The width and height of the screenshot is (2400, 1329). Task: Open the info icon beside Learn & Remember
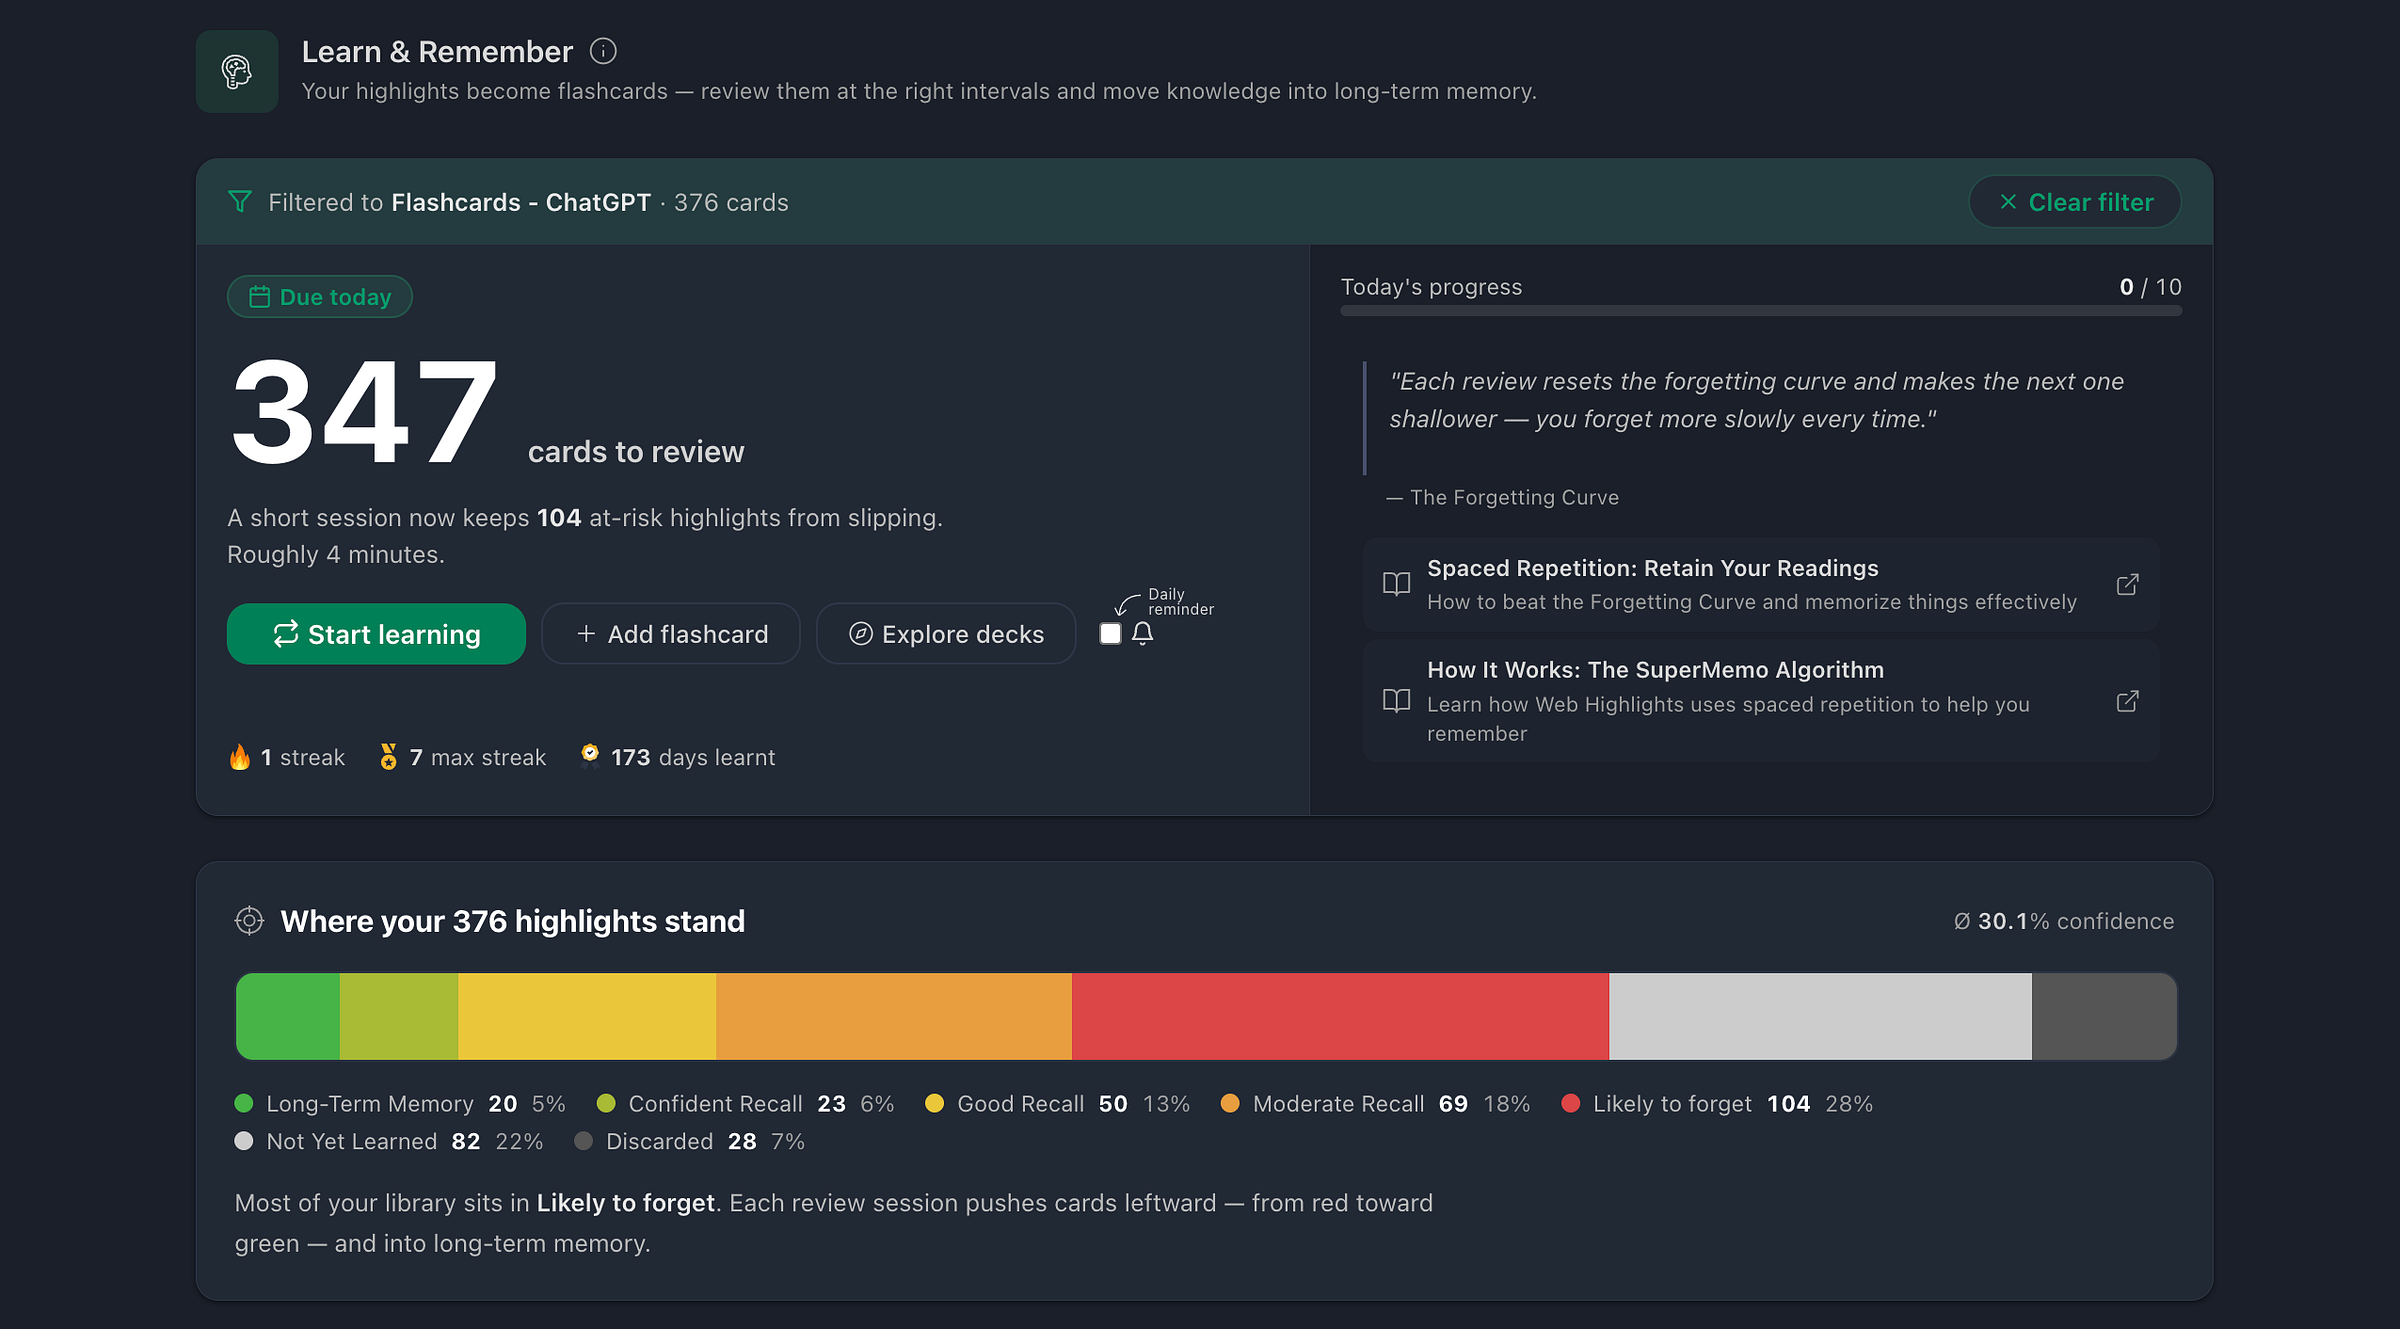pyautogui.click(x=603, y=51)
